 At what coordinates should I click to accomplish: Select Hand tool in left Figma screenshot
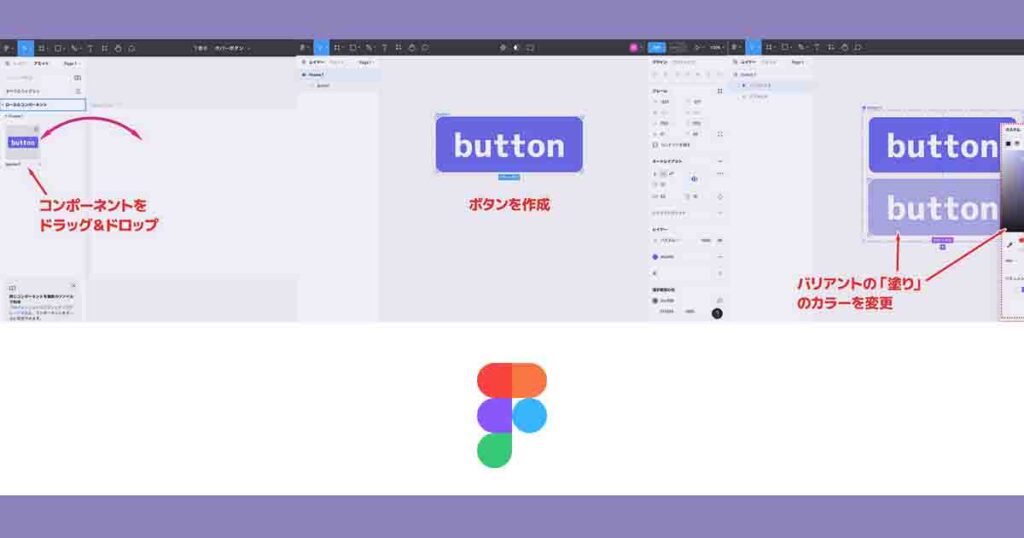coord(118,48)
